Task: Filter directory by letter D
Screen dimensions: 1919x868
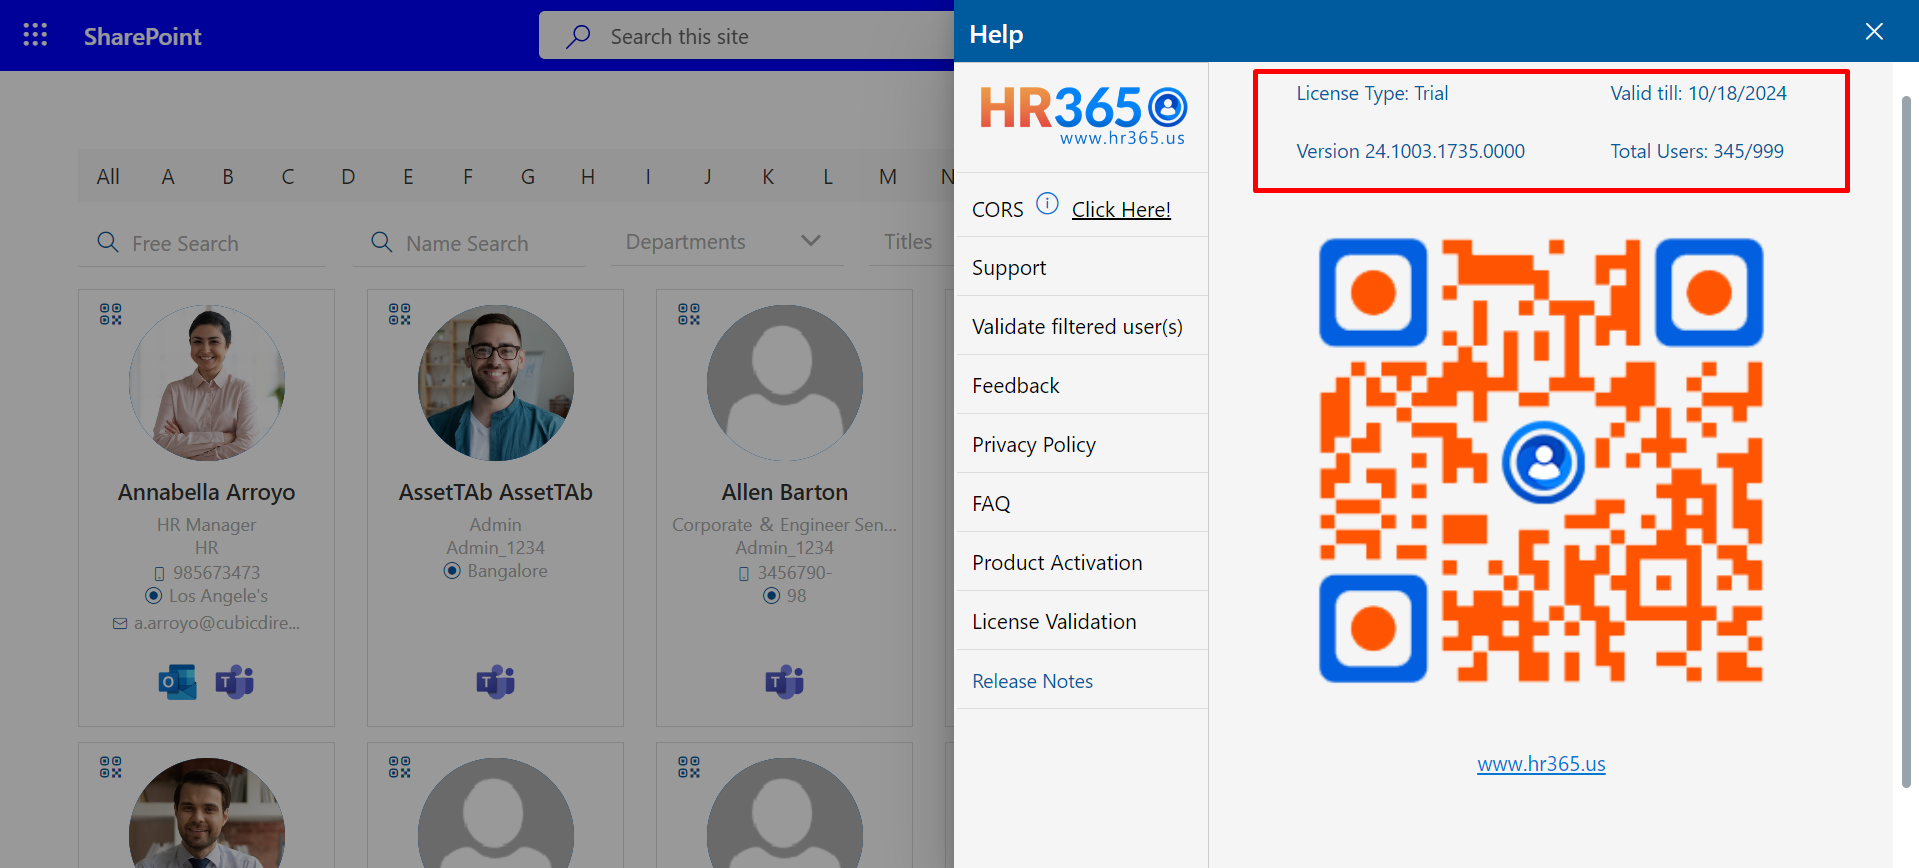Action: click(x=348, y=177)
